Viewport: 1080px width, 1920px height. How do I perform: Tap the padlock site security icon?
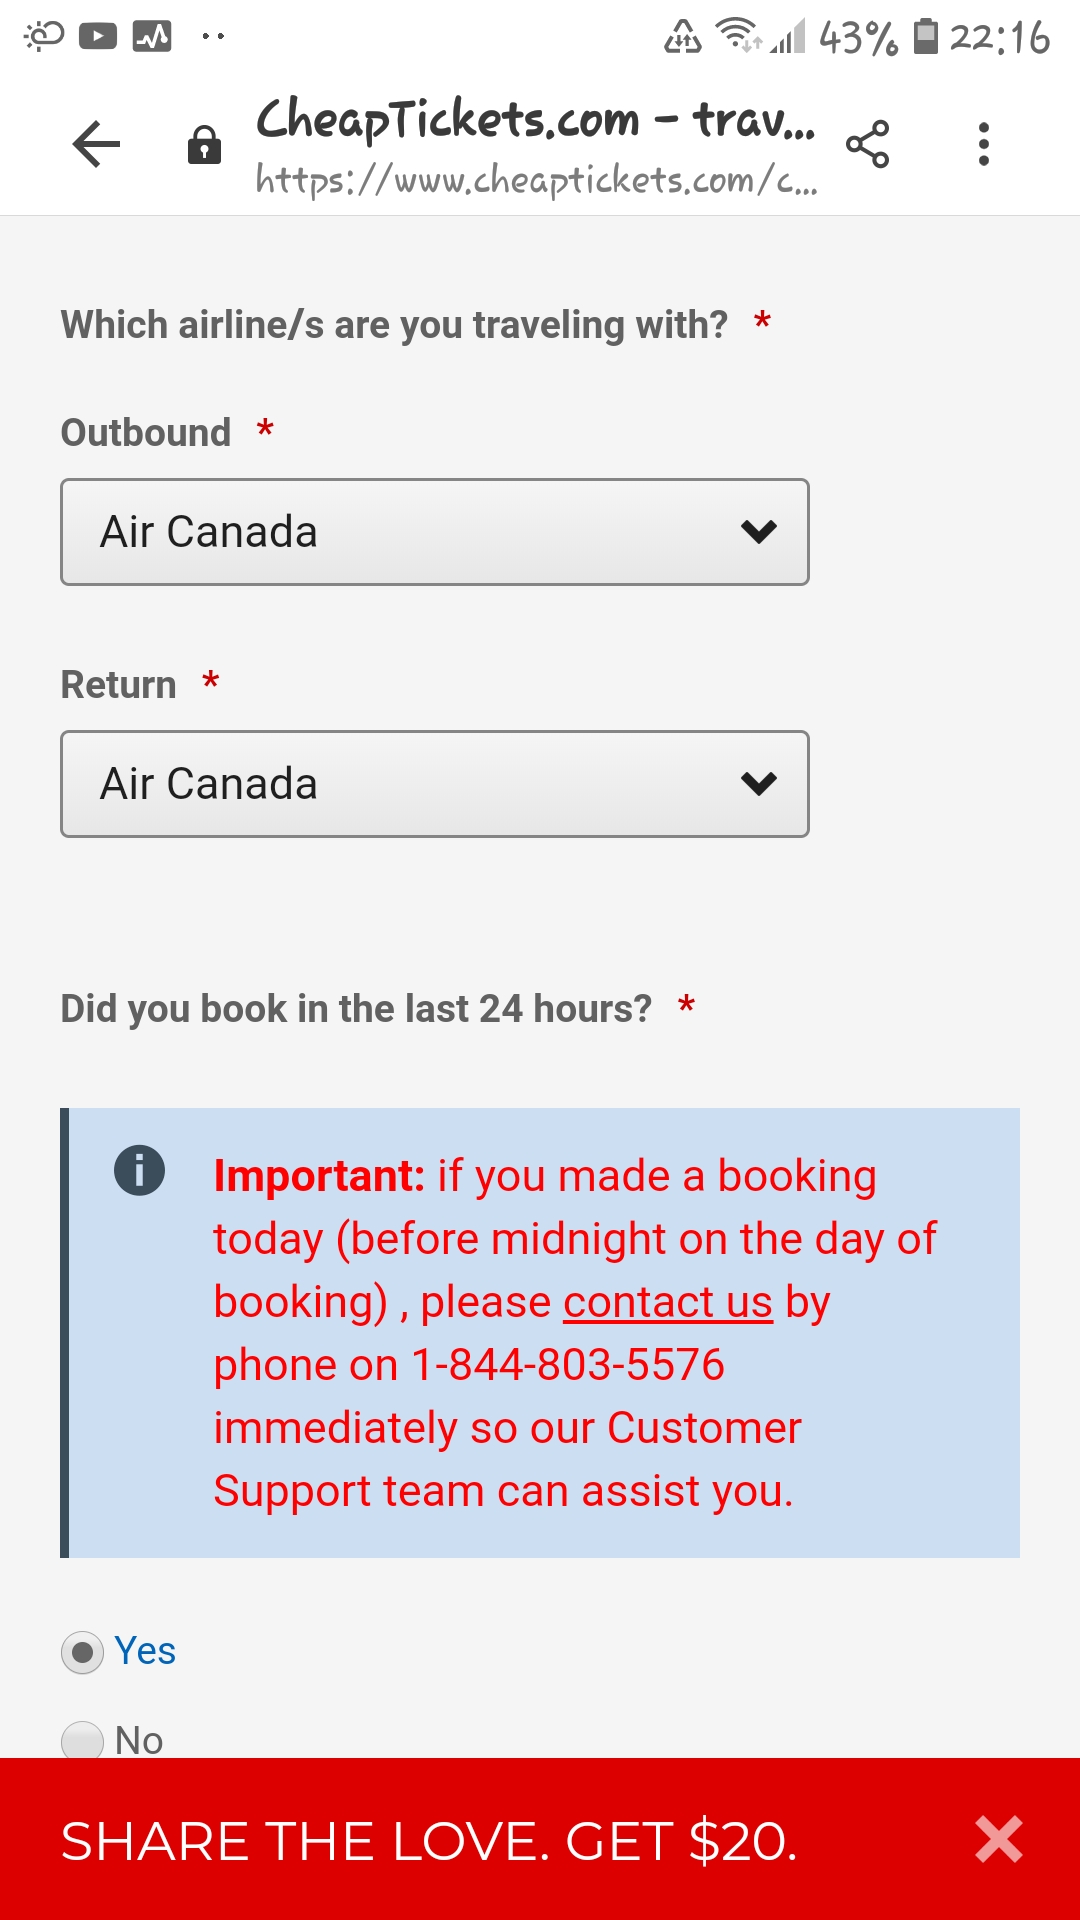click(204, 145)
